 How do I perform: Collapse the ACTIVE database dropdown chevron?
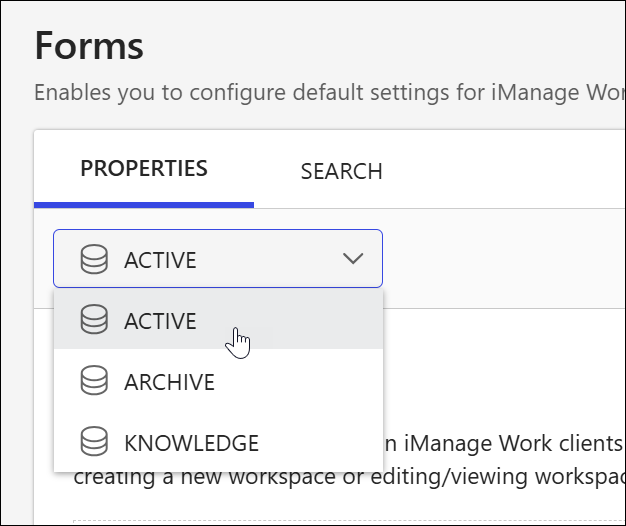point(353,259)
